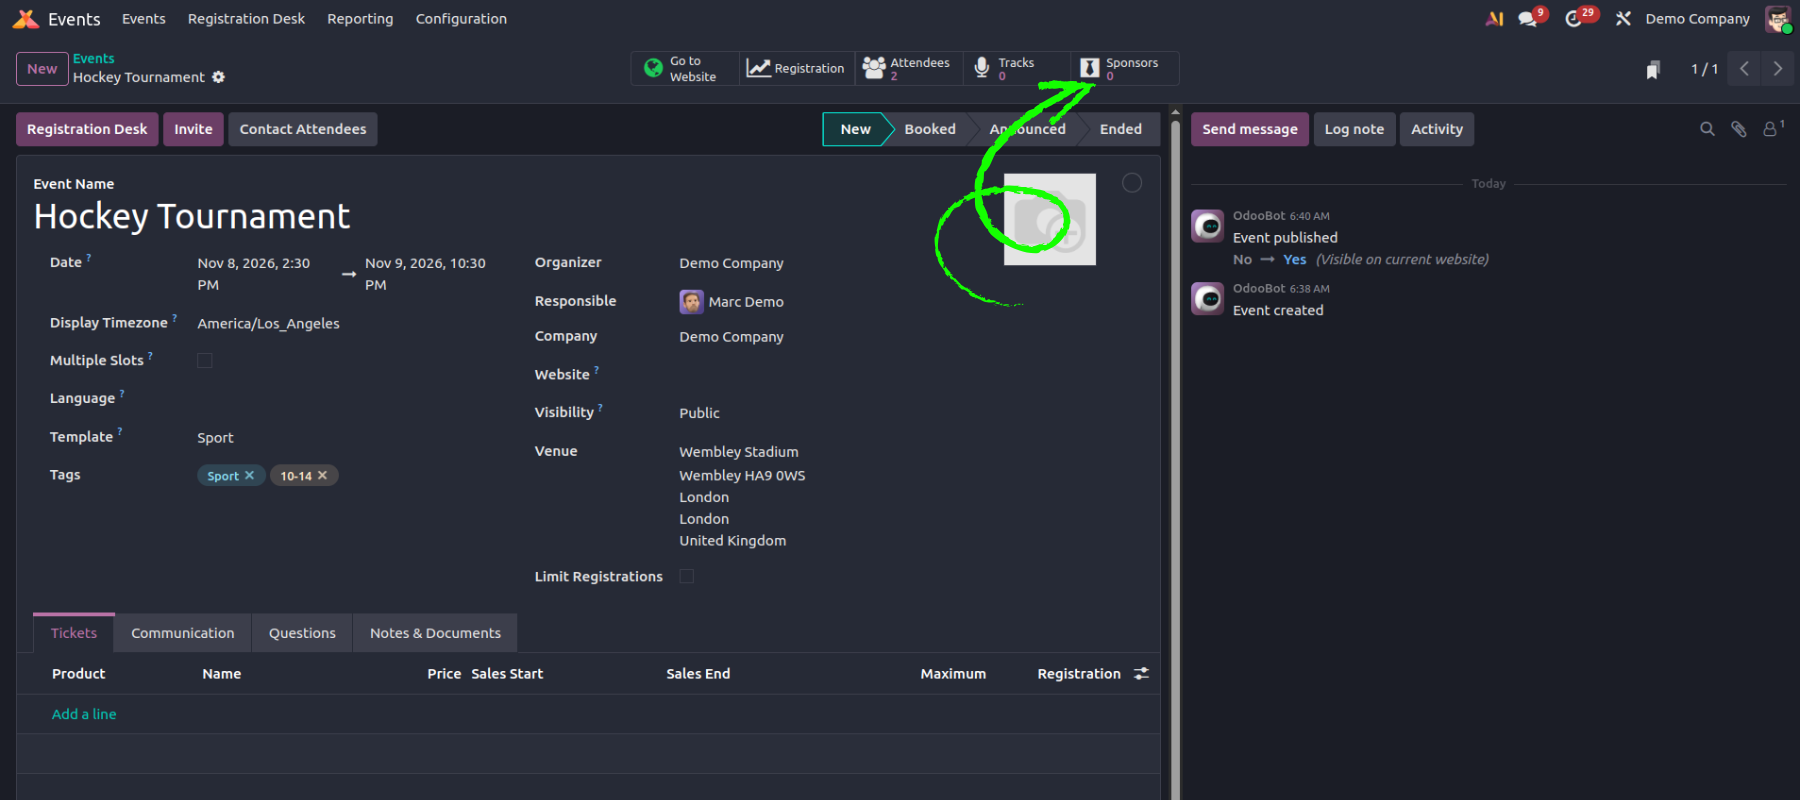Open the Sponsors stat button
The width and height of the screenshot is (1800, 800).
[1123, 69]
